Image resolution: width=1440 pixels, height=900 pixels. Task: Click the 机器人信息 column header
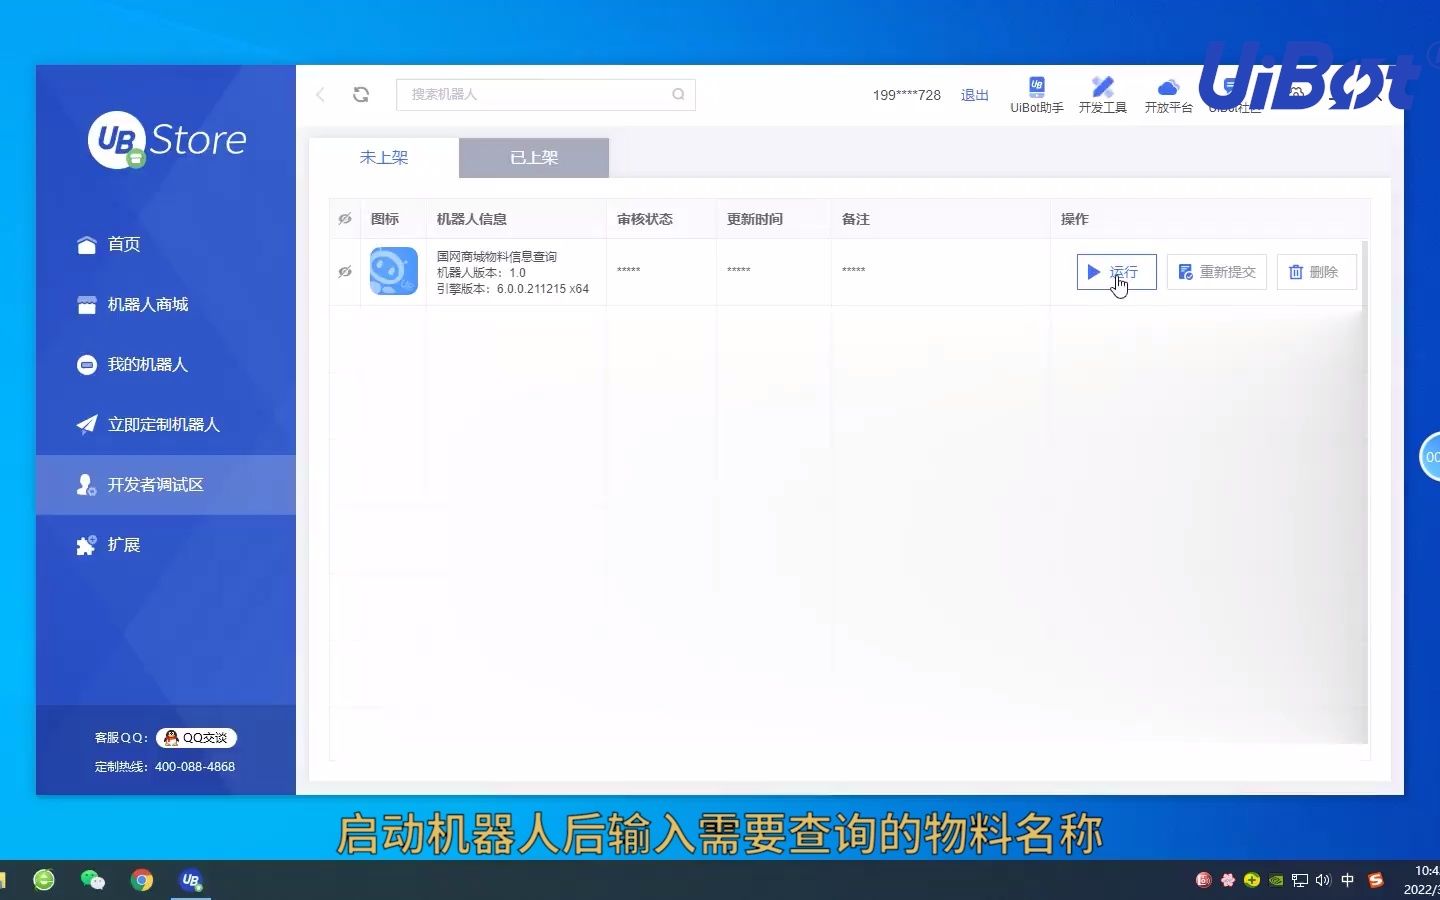point(472,219)
